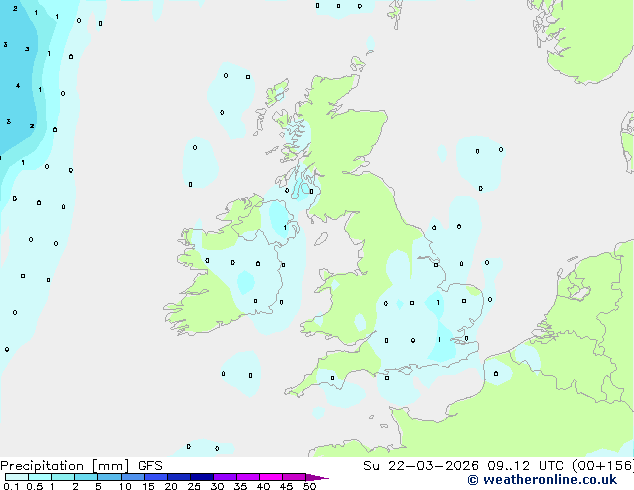This screenshot has width=634, height=490.
Task: Click the 2–5 mm legend swatch
Action: (86, 477)
